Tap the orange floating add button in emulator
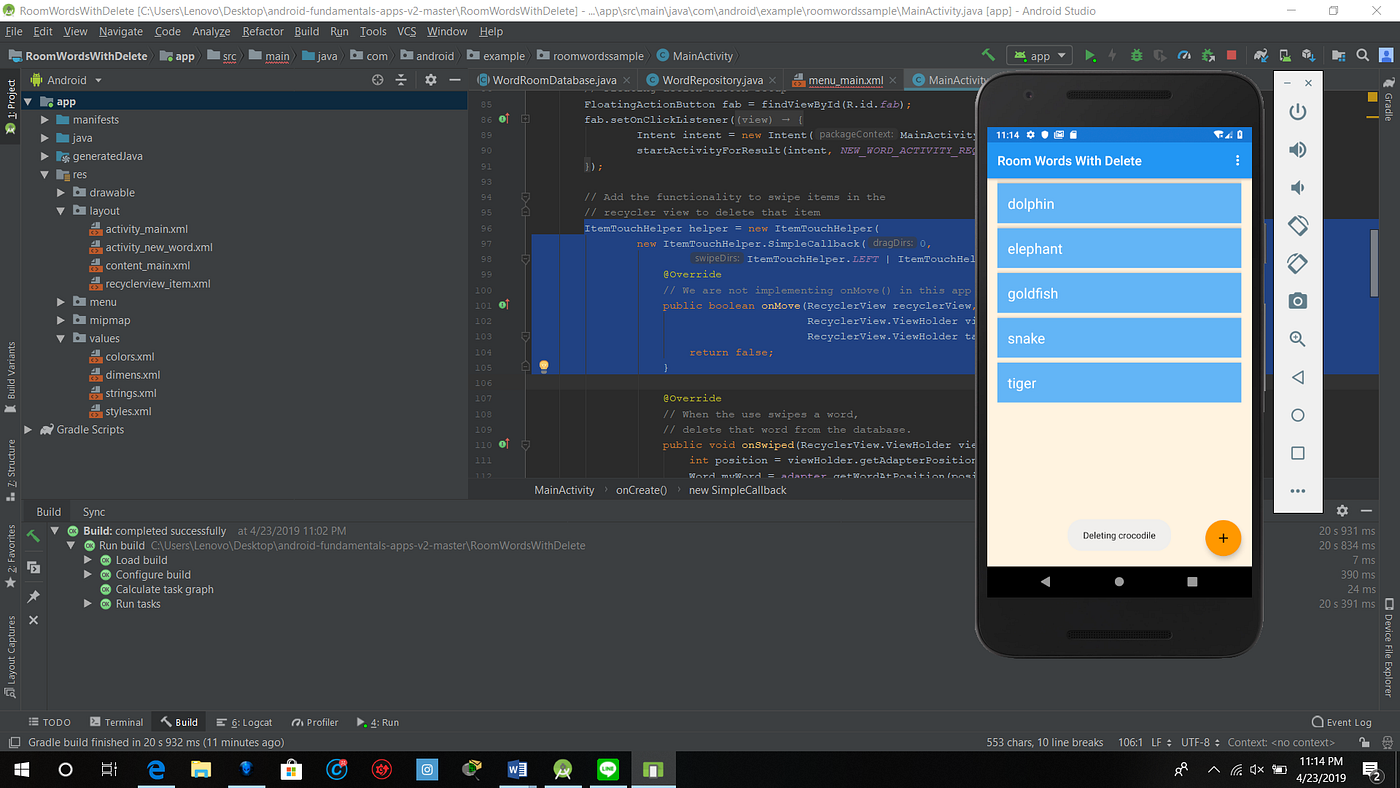The width and height of the screenshot is (1400, 788). pyautogui.click(x=1223, y=537)
